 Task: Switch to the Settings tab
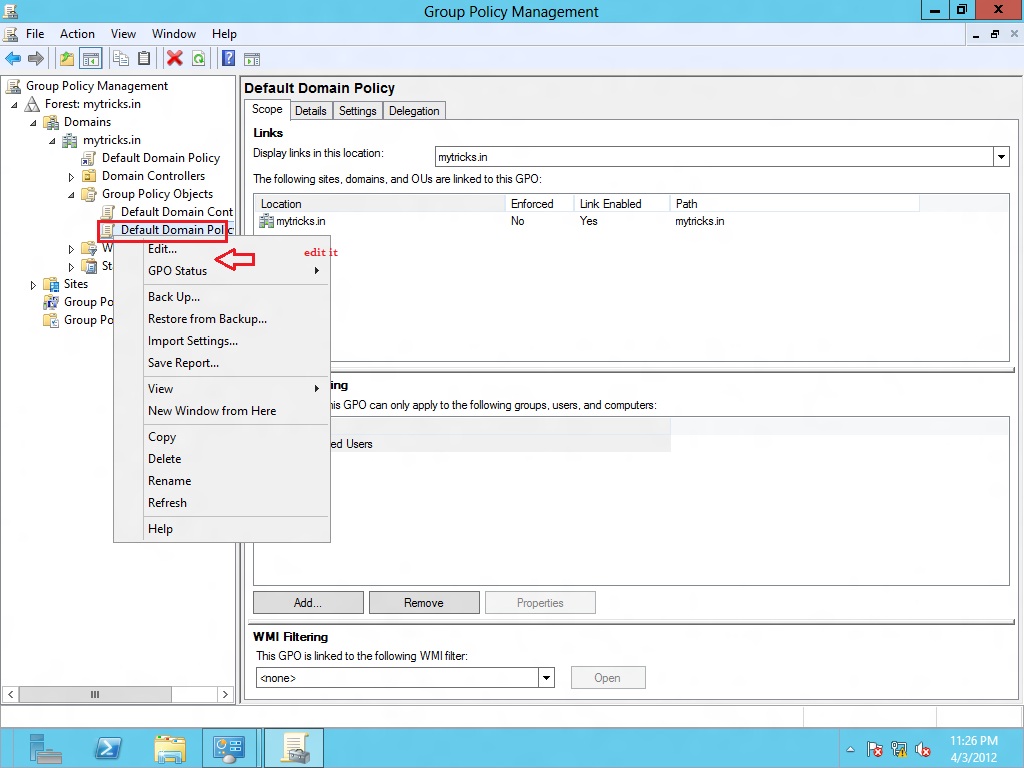(x=357, y=111)
